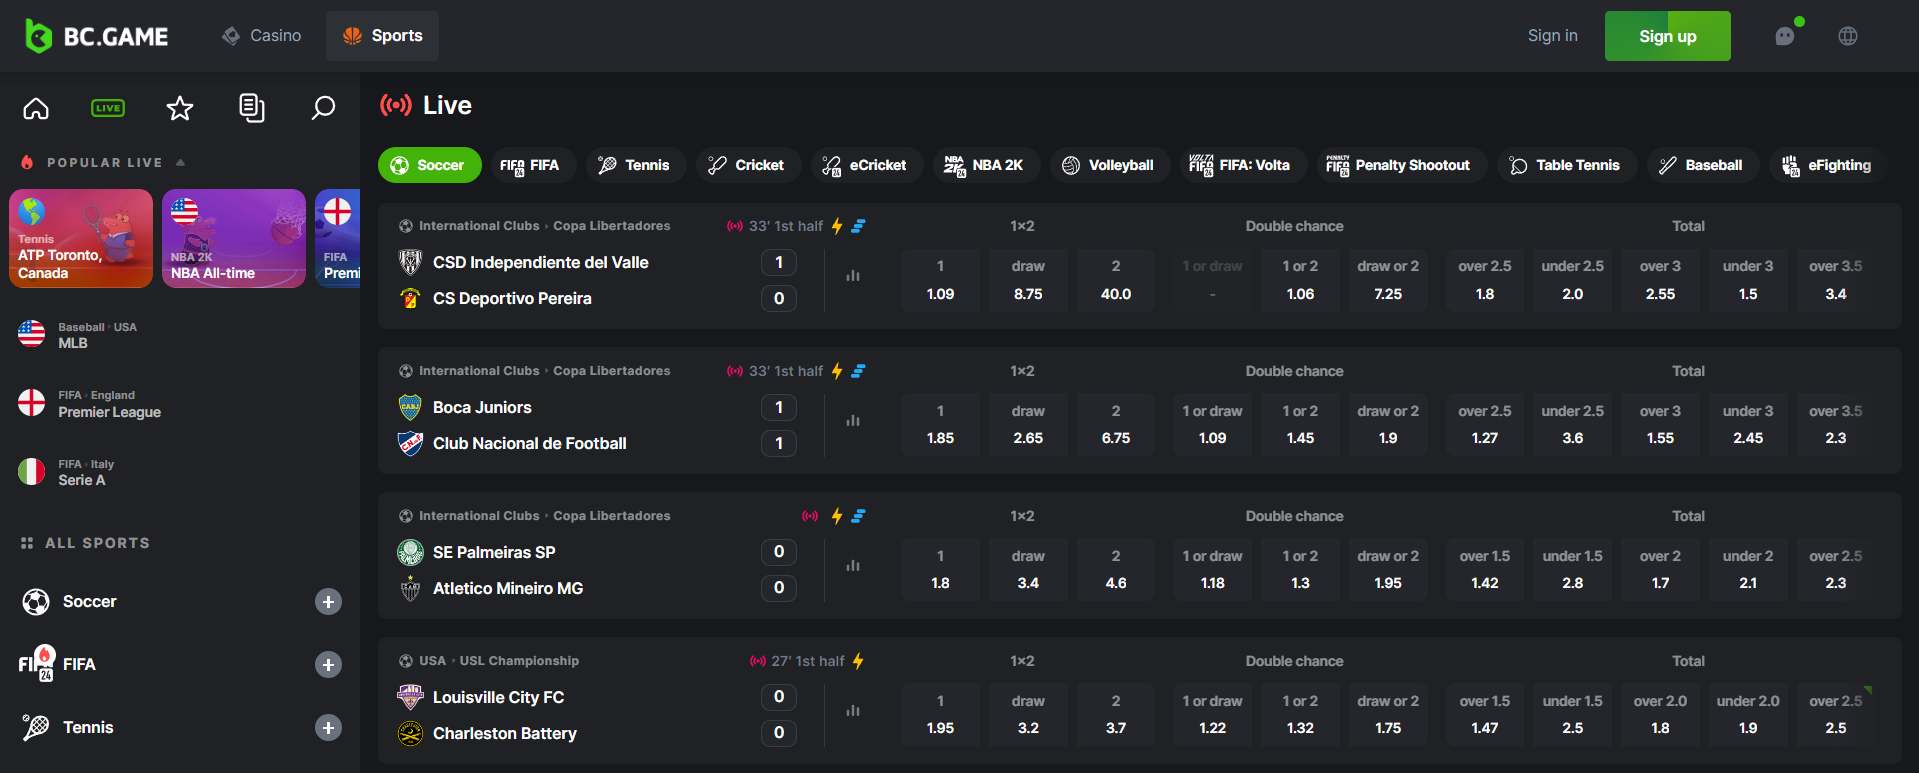1919x773 pixels.
Task: Select the Table Tennis live filter
Action: click(x=1565, y=165)
